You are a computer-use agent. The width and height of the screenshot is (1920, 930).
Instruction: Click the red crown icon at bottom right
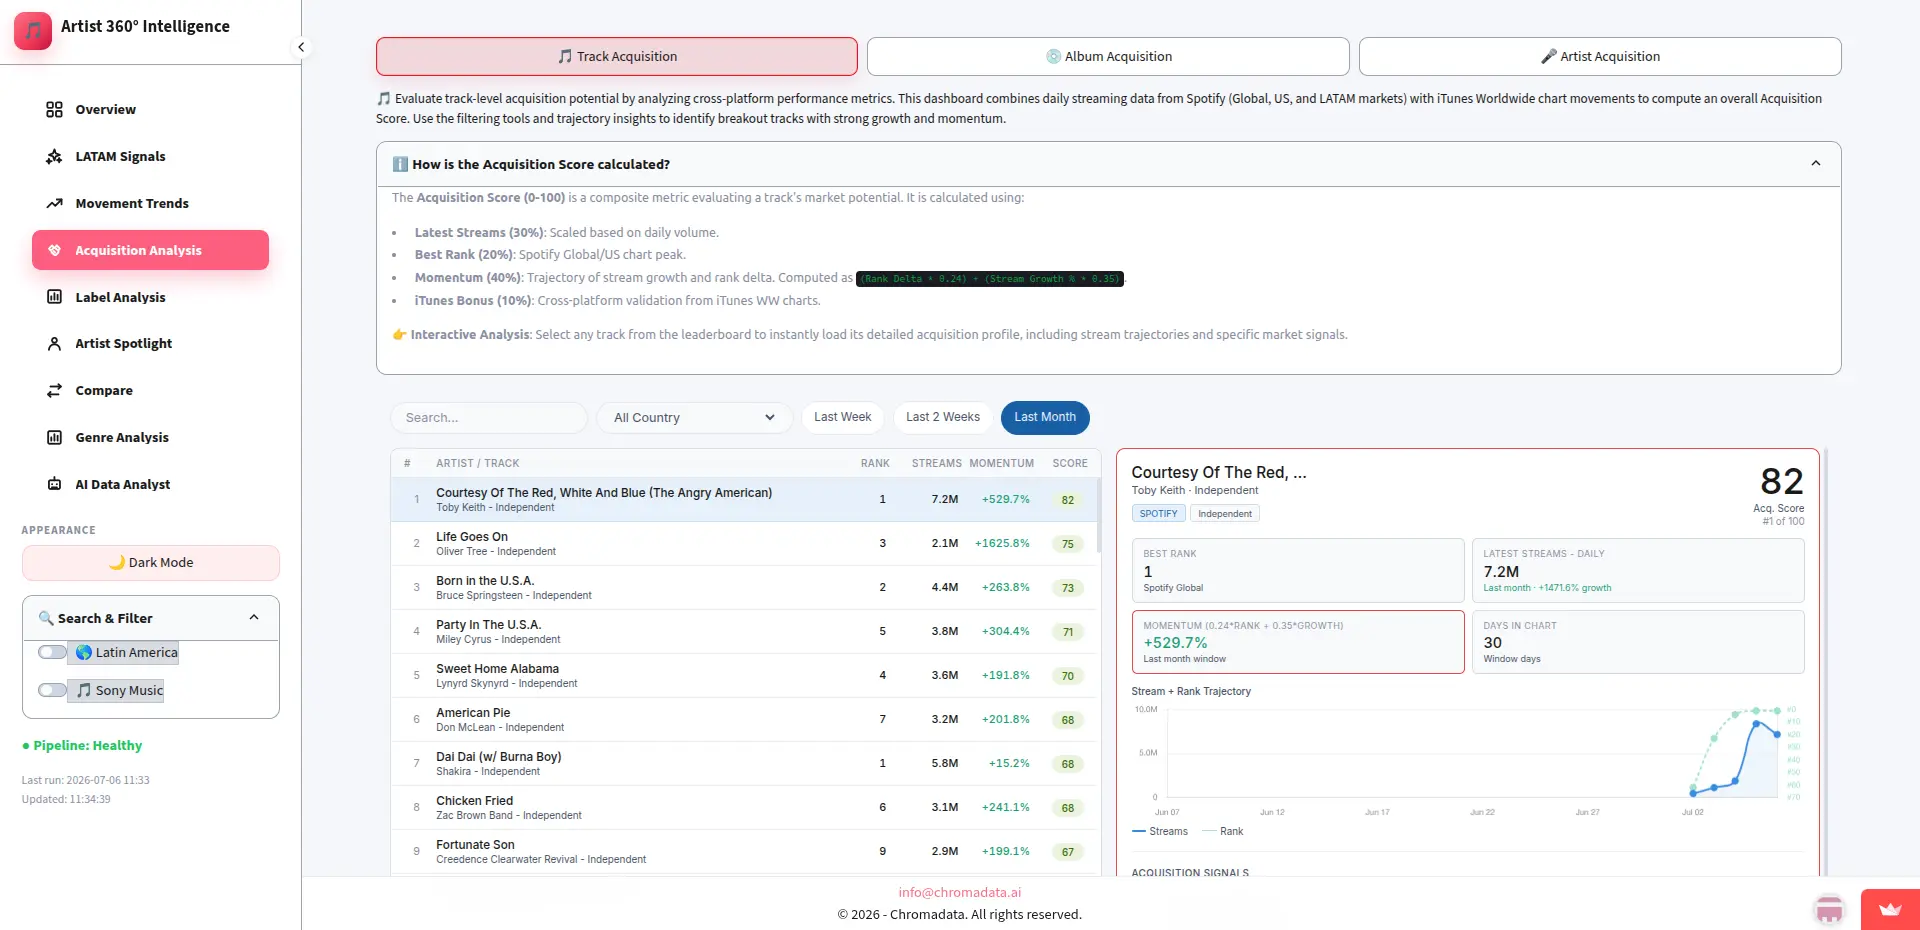click(x=1890, y=910)
